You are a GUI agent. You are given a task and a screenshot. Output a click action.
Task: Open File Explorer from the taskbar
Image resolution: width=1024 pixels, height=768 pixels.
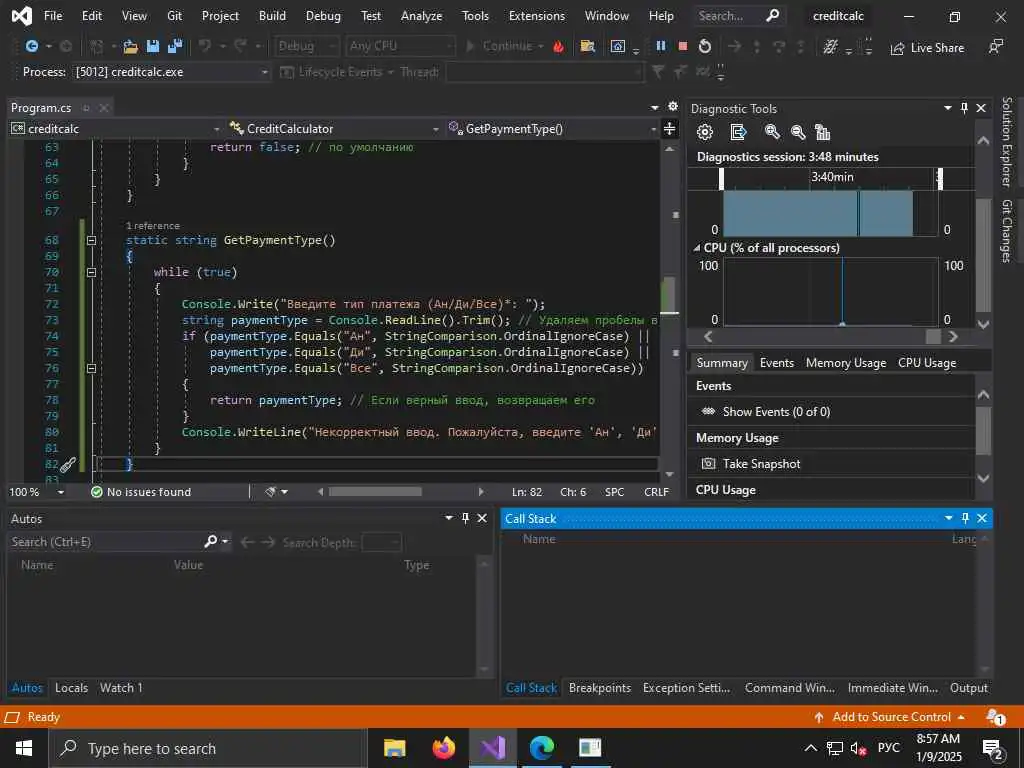click(394, 748)
